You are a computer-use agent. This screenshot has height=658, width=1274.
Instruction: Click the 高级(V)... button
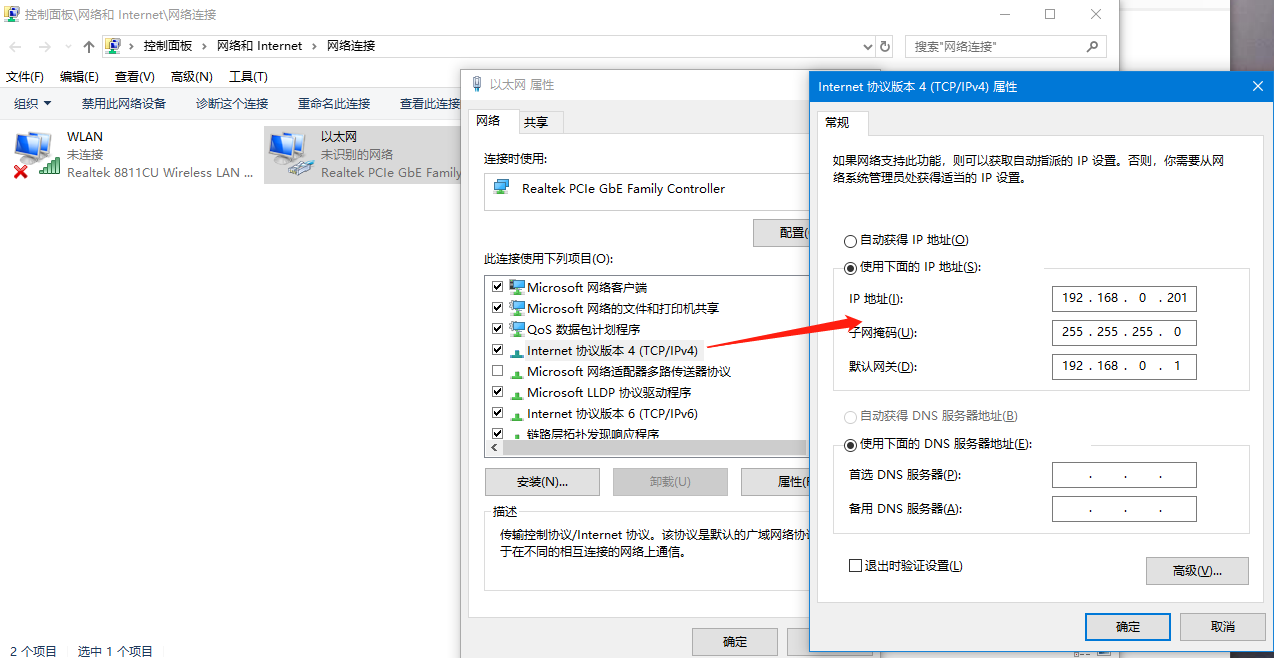click(1197, 571)
